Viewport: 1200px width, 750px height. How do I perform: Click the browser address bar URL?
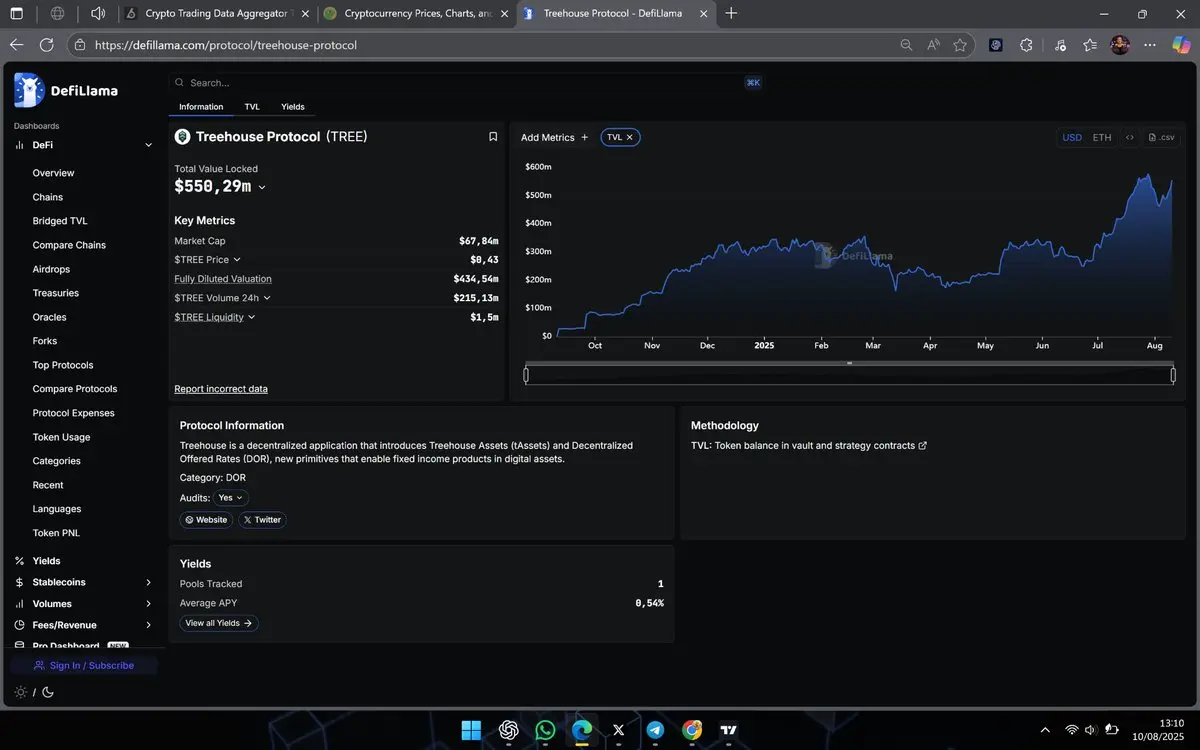(225, 45)
